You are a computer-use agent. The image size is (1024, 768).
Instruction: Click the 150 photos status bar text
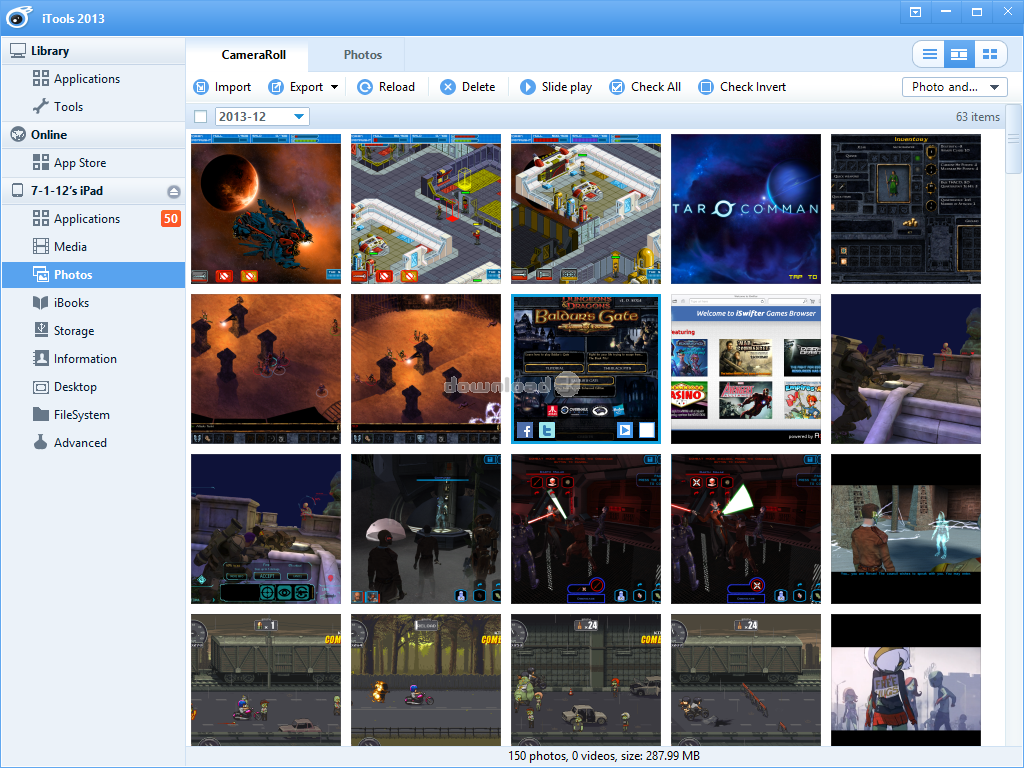604,756
